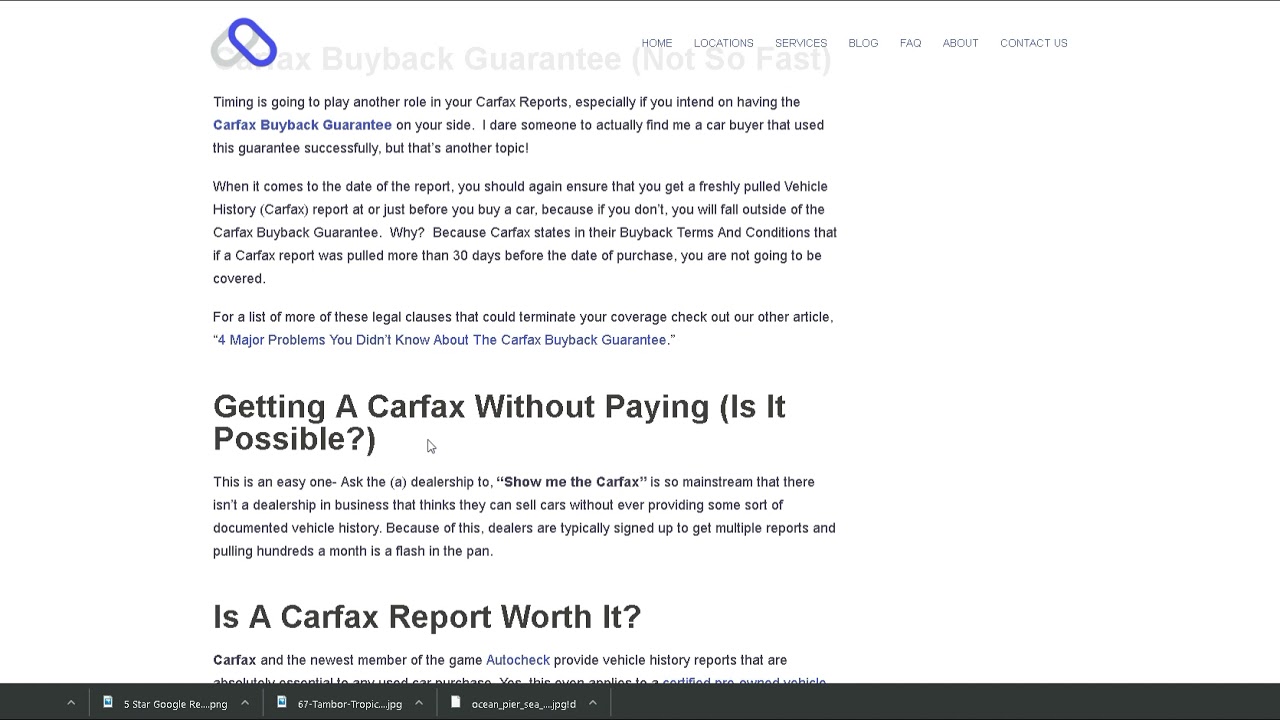Open the ocean_pier_sea download item
Screen dimensions: 1280x720
pyautogui.click(x=524, y=704)
